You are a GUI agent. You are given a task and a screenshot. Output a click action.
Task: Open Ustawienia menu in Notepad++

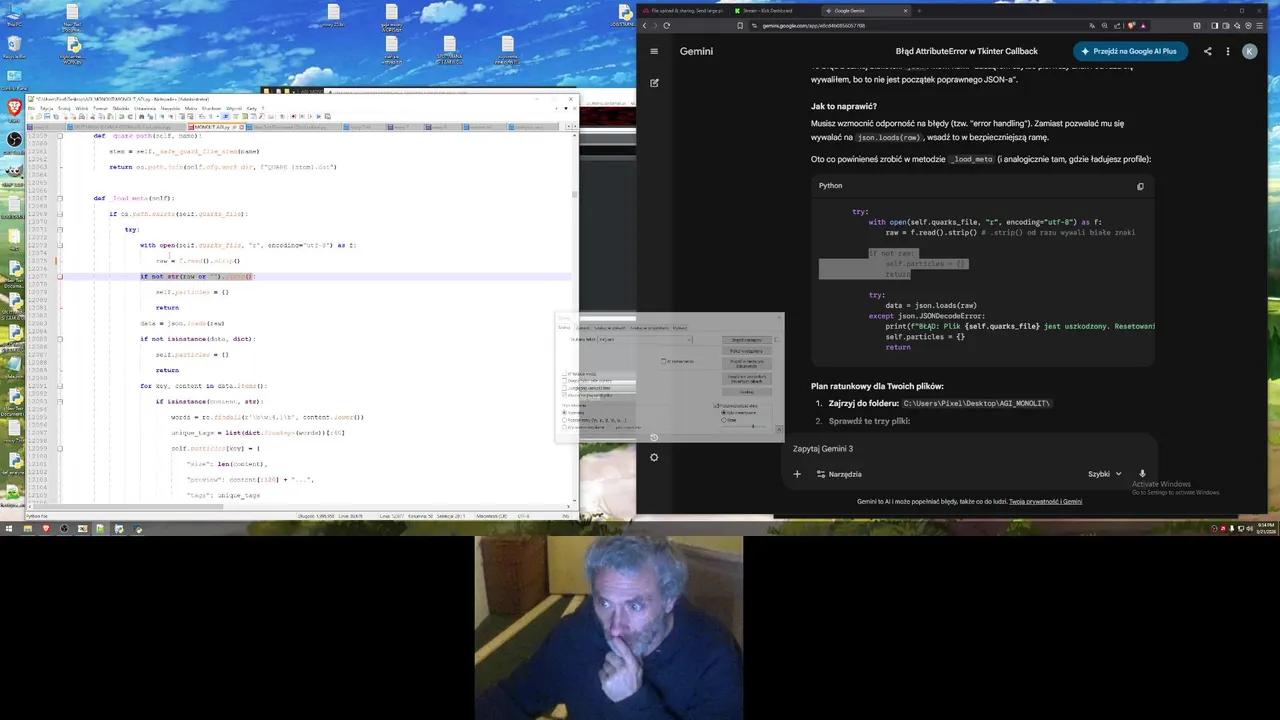coord(145,108)
